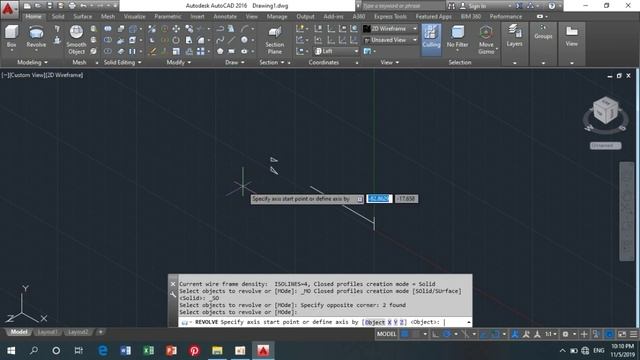This screenshot has height=360, width=640.
Task: Expand the command line history arrow
Action: (468, 322)
